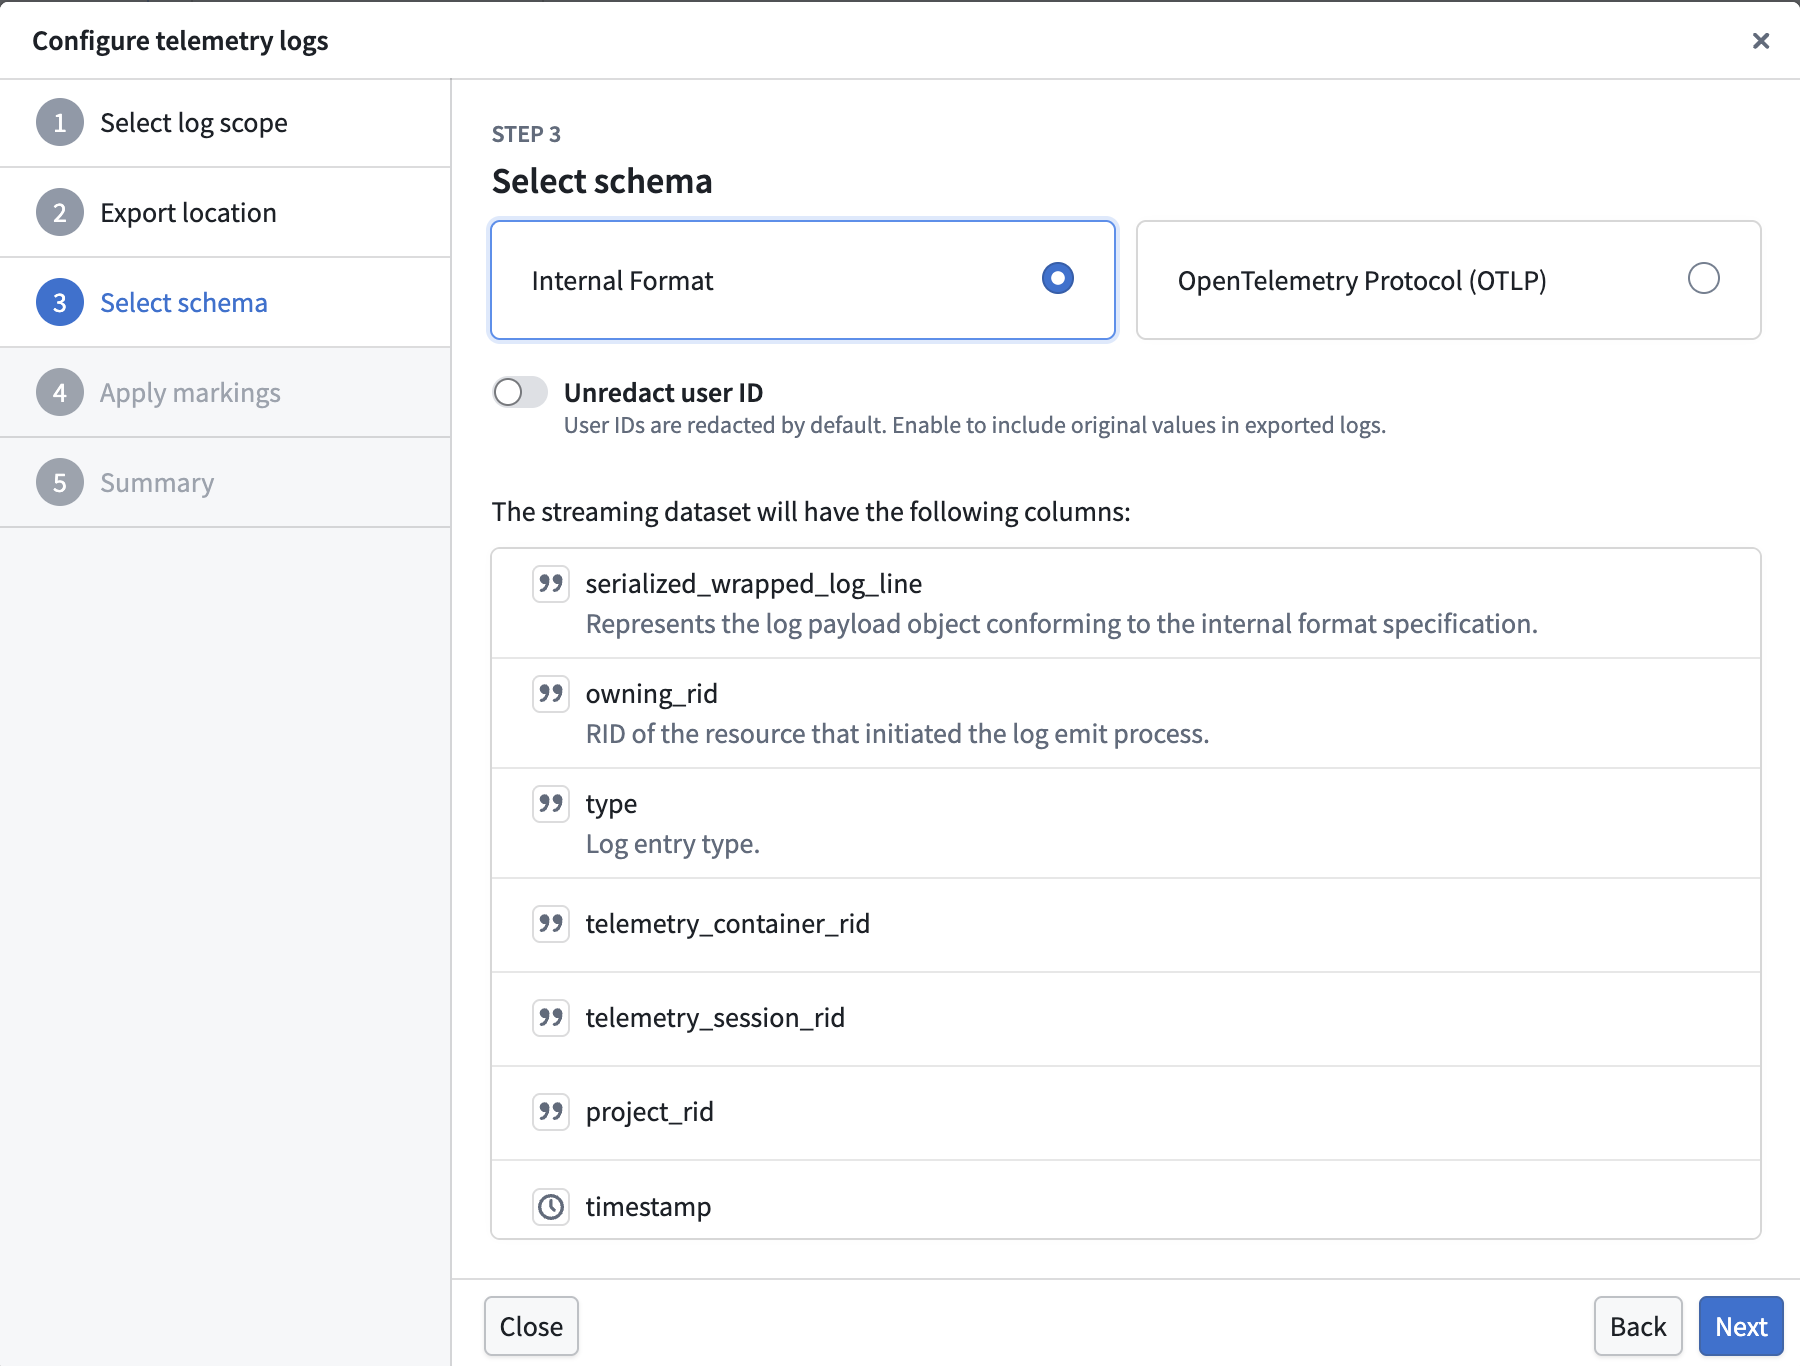Go back to previous step
Viewport: 1800px width, 1366px height.
1638,1326
